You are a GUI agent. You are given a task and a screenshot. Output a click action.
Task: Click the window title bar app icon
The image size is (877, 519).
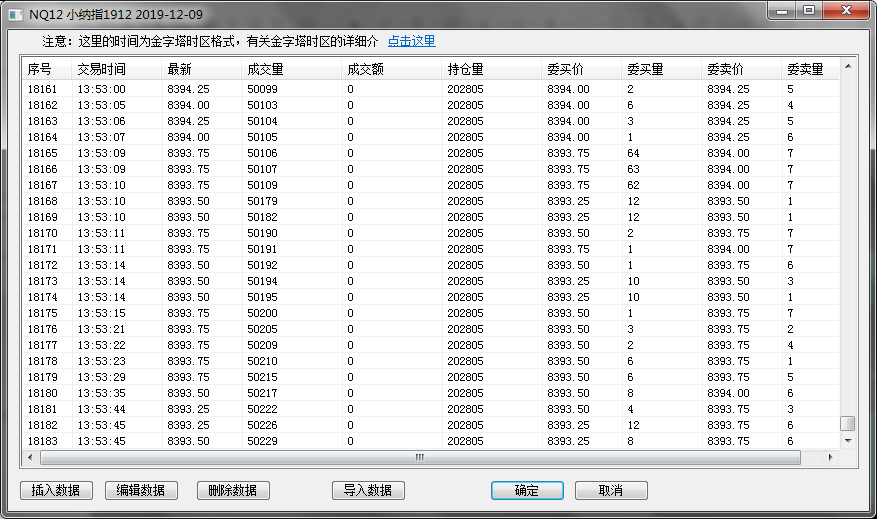[16, 15]
